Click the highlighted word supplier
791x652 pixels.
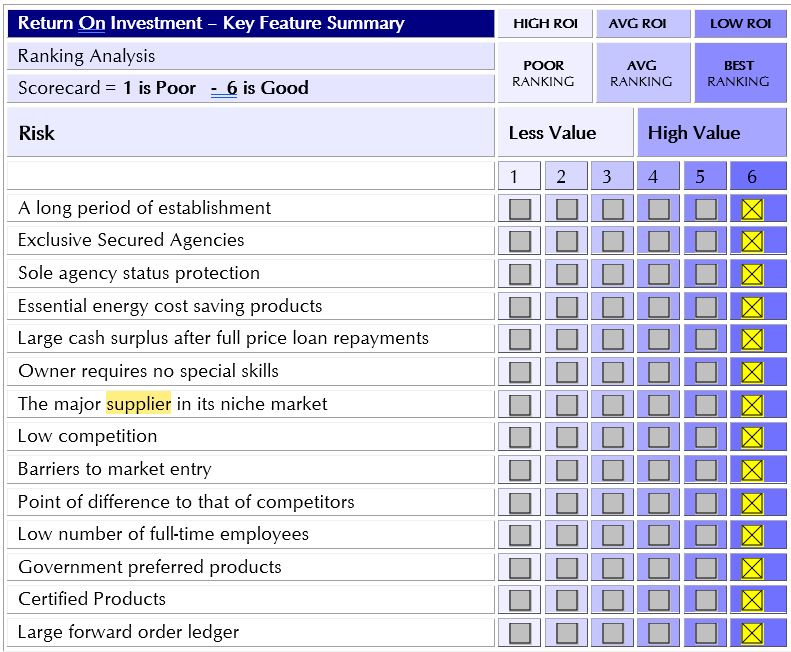tap(139, 404)
